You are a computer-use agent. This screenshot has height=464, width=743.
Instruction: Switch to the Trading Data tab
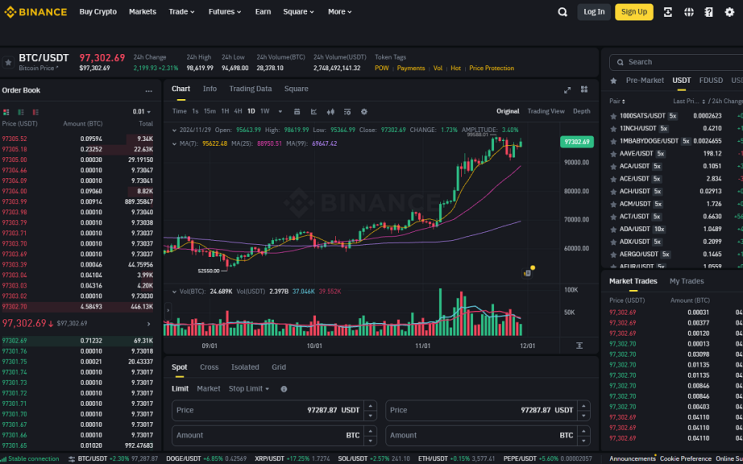(251, 89)
